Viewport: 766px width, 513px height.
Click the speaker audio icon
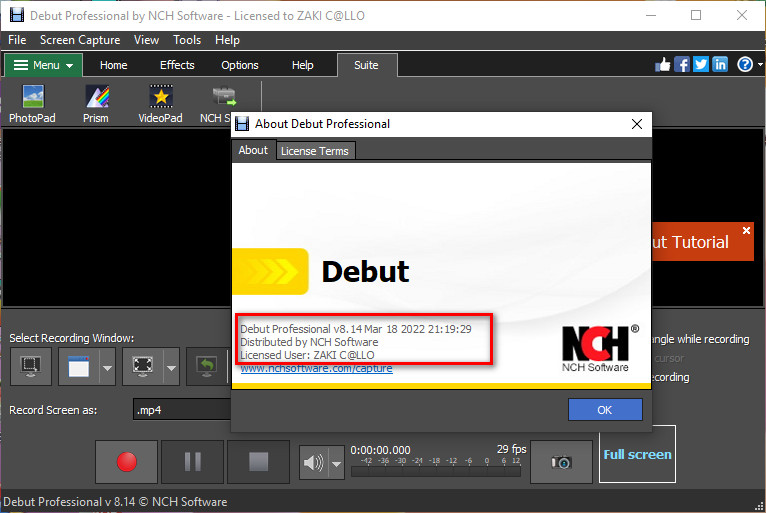coord(314,462)
